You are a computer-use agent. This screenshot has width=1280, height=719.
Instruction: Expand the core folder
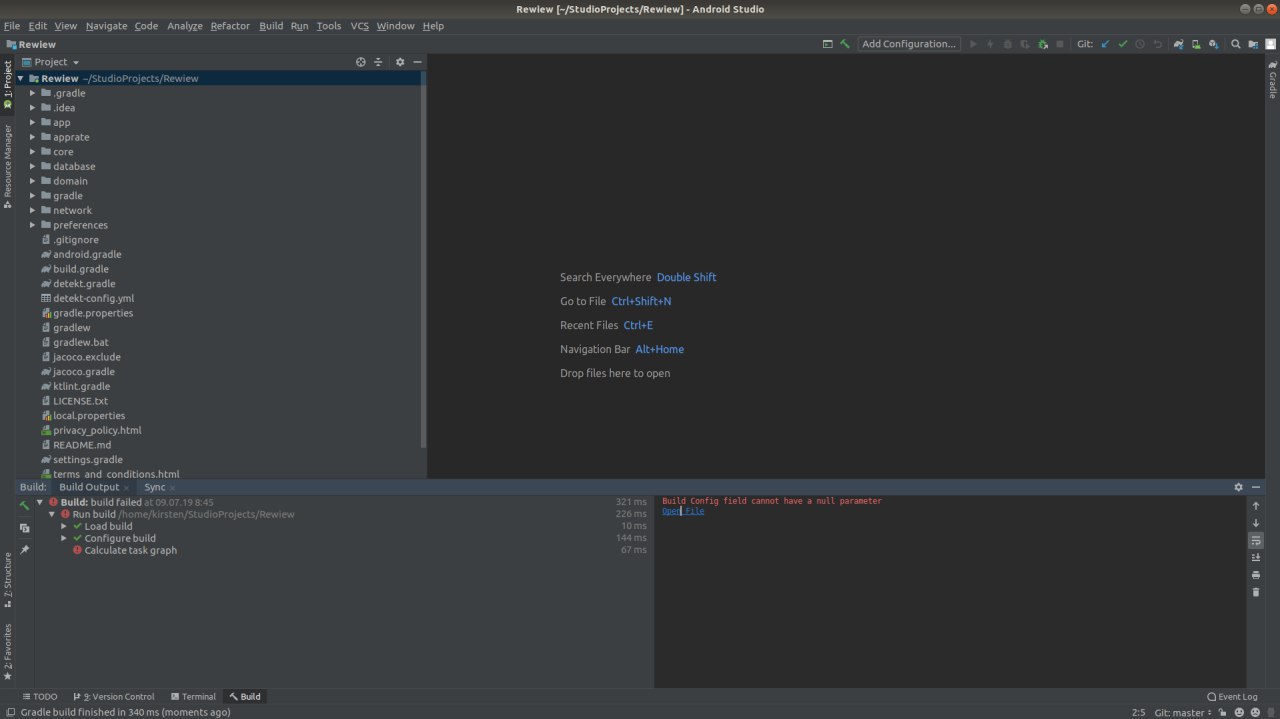click(x=32, y=152)
